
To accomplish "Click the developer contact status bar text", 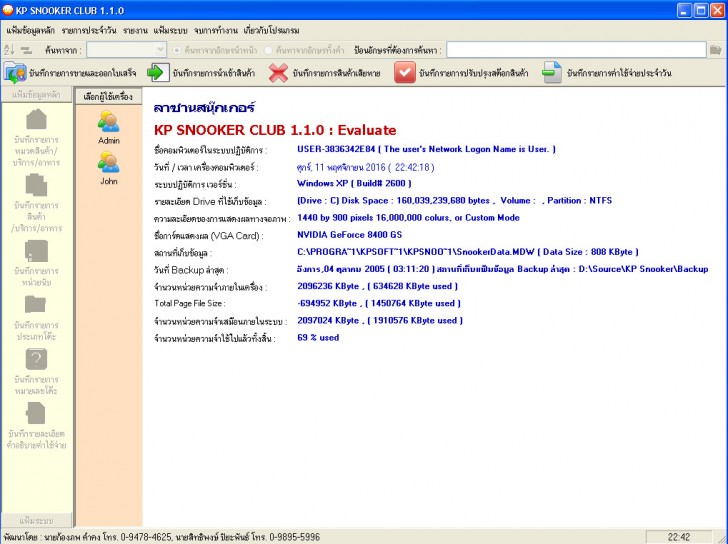I will tap(162, 537).
